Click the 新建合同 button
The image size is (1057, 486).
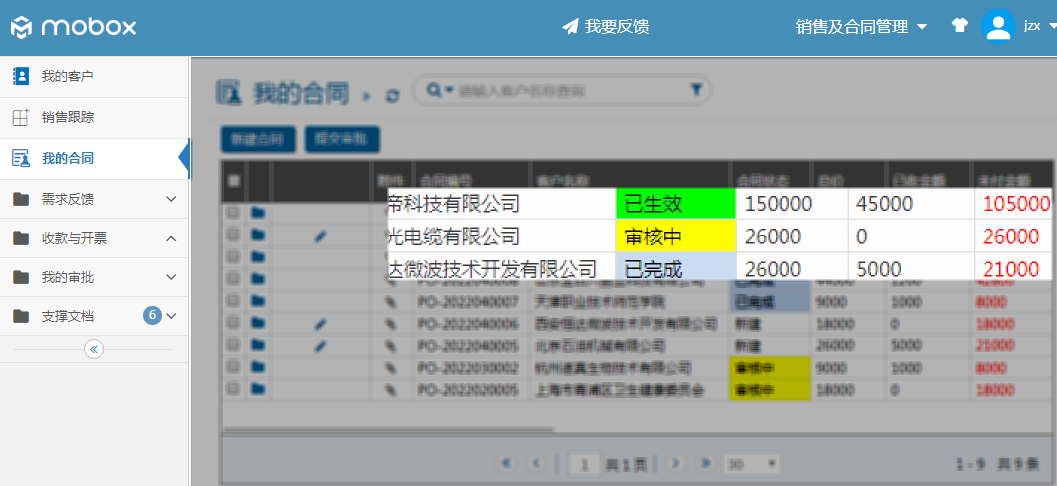pos(257,139)
